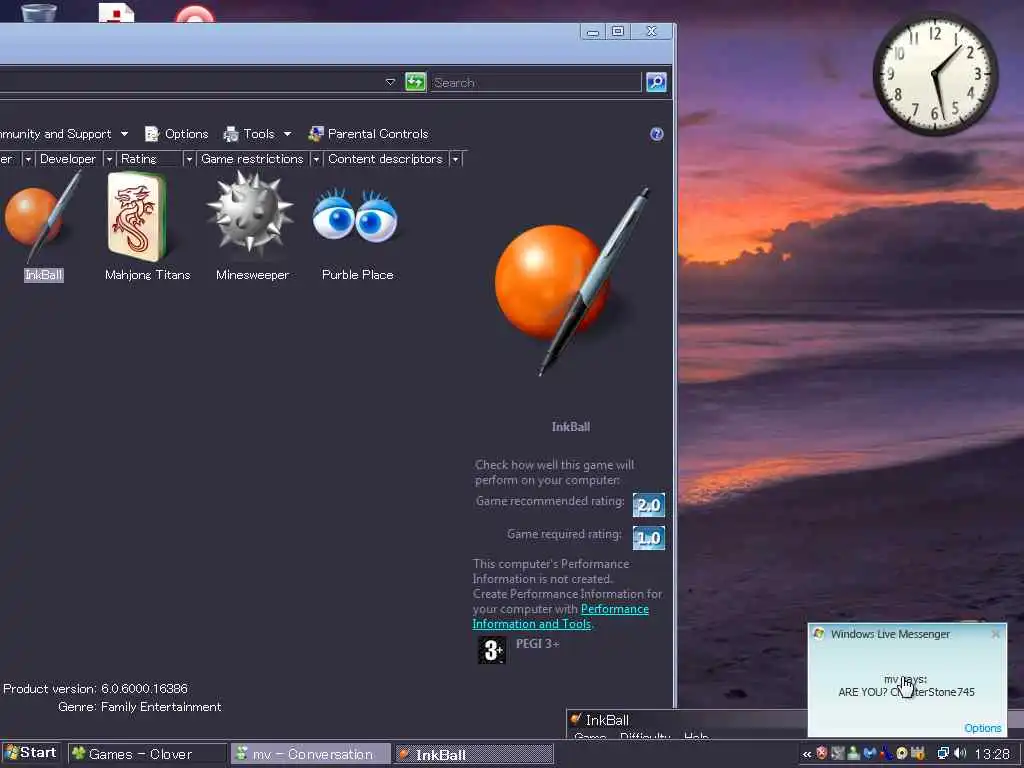1024x768 pixels.
Task: Click the Messenger notification message text
Action: (906, 686)
